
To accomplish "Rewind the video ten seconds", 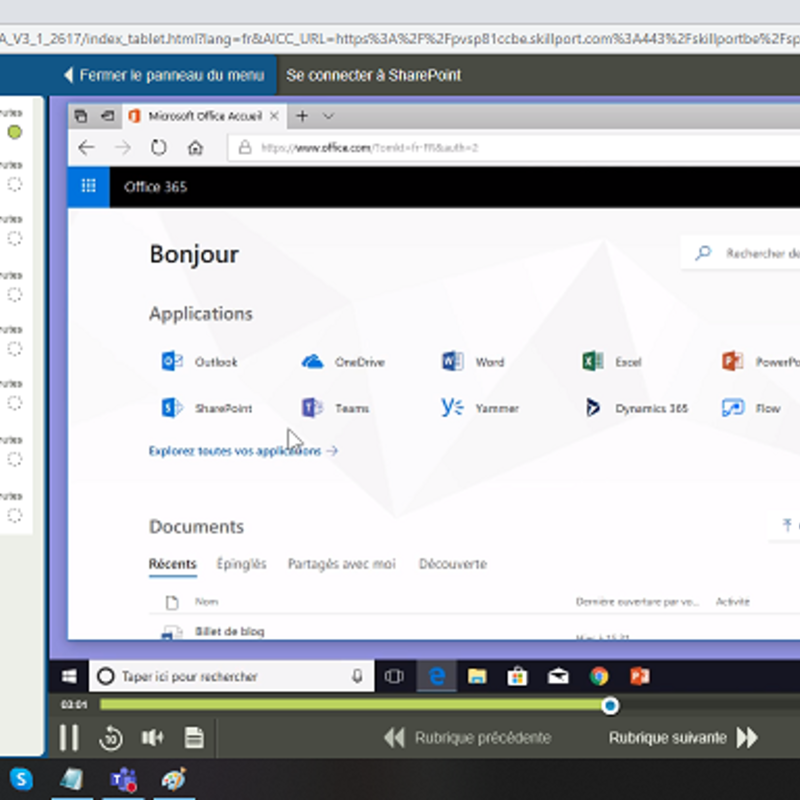I will (111, 738).
